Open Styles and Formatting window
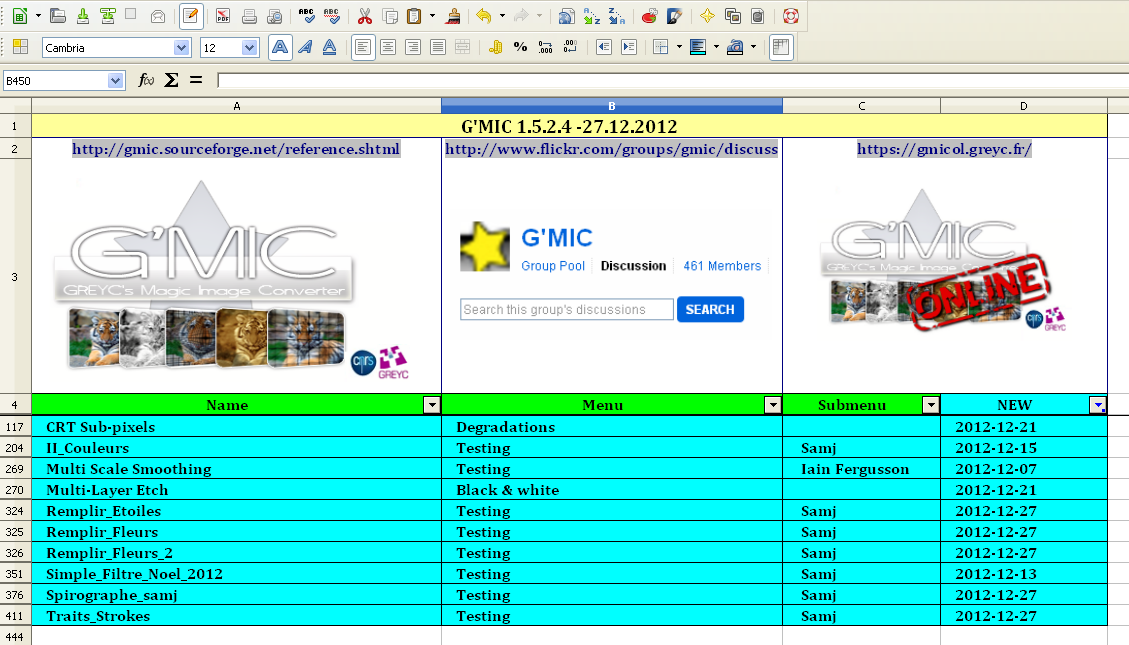 [21, 48]
